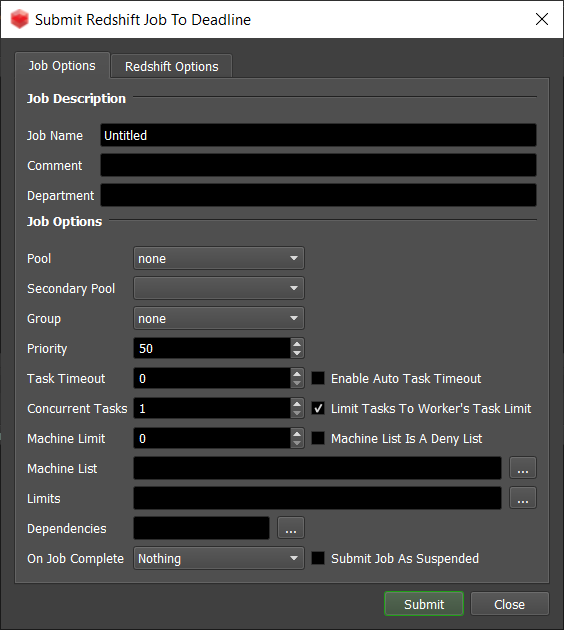Viewport: 564px width, 630px height.
Task: Open the Machine List browse button
Action: coord(523,468)
